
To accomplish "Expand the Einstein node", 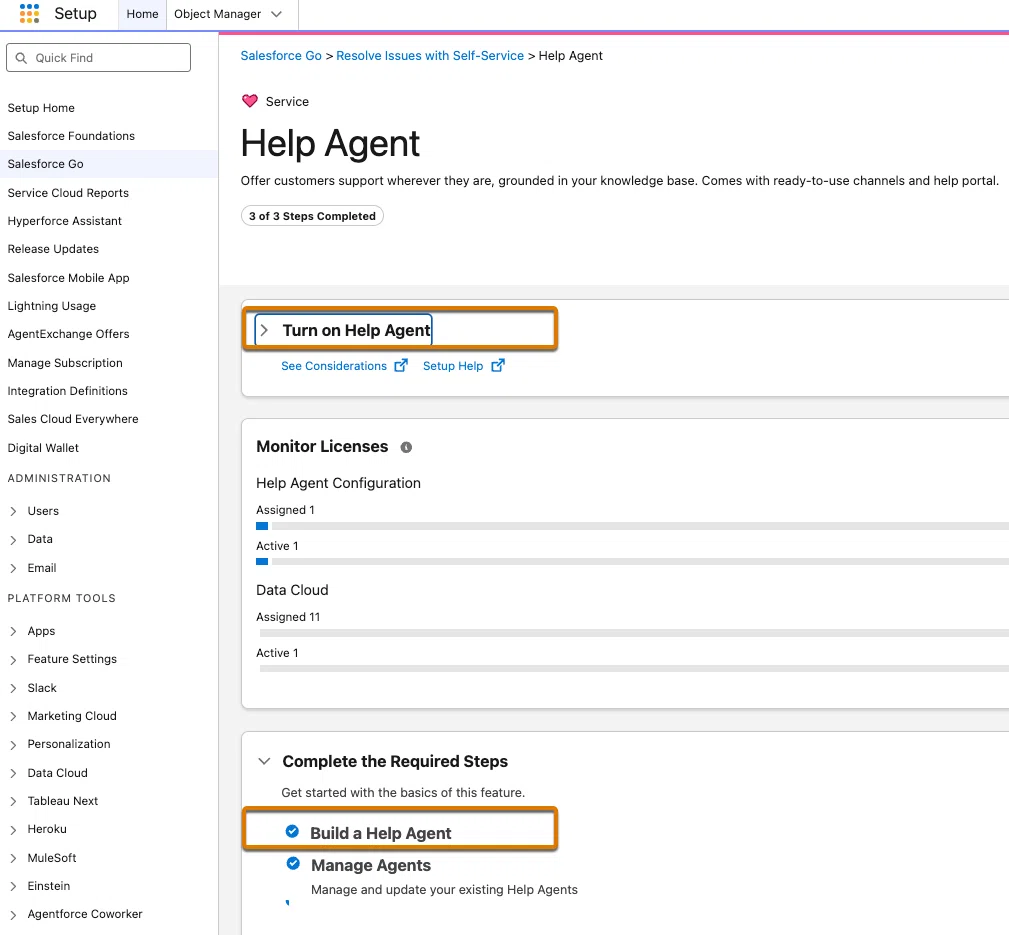I will (14, 886).
